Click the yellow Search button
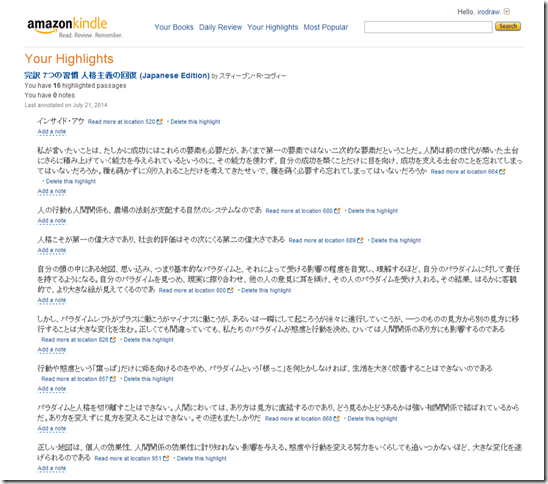548x484 pixels. [x=508, y=26]
